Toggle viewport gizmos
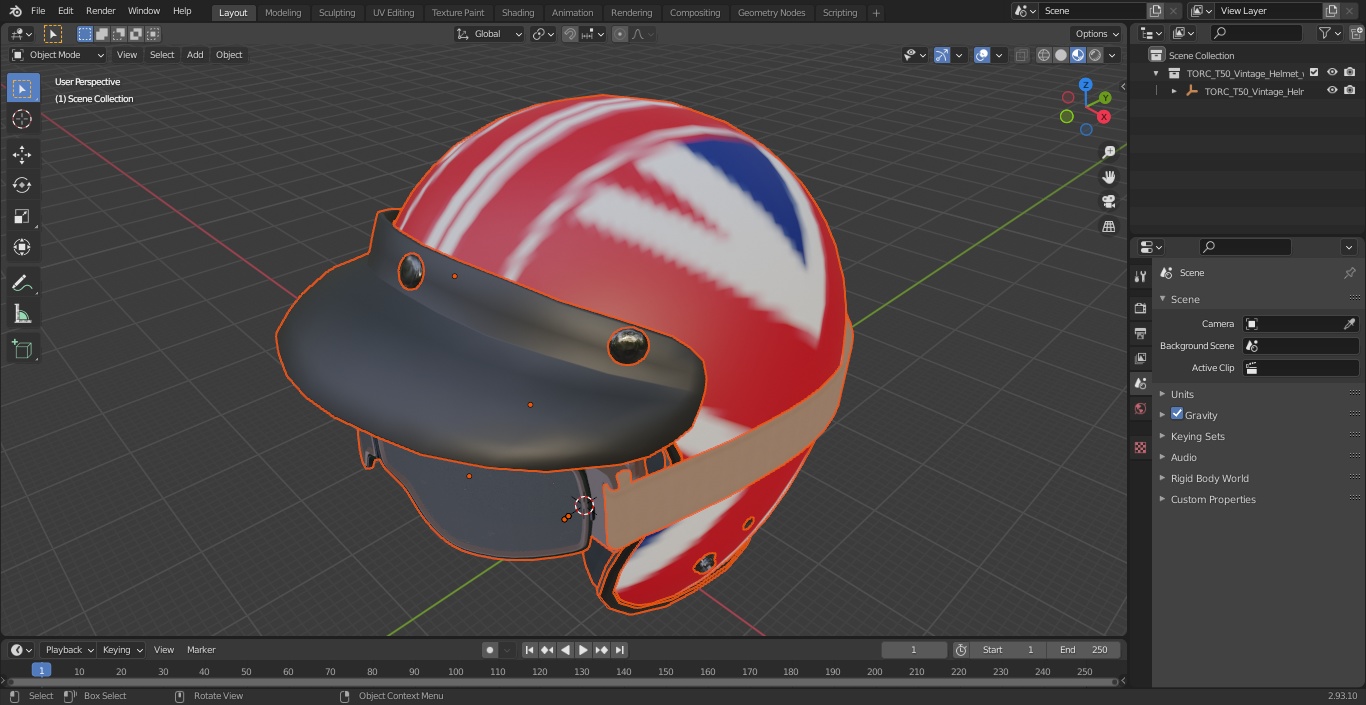 pos(942,55)
